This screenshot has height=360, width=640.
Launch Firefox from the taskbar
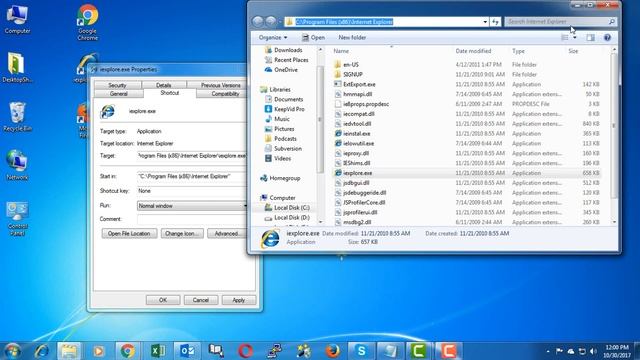tap(333, 351)
